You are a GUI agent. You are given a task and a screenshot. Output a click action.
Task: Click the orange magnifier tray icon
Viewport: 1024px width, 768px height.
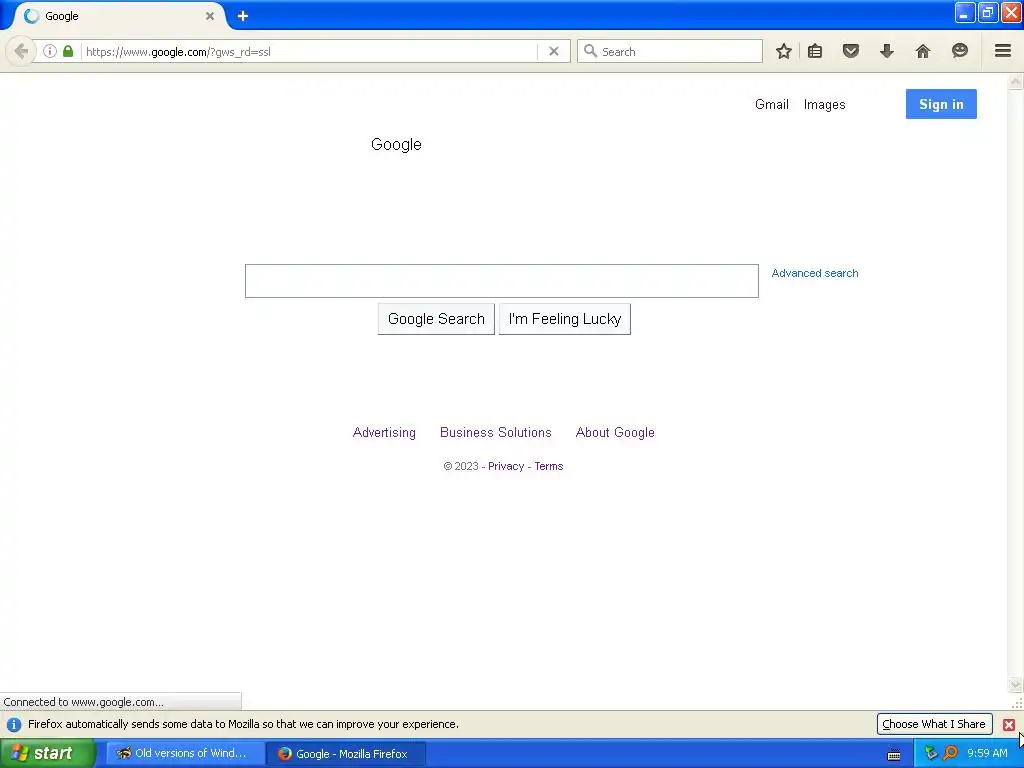950,754
